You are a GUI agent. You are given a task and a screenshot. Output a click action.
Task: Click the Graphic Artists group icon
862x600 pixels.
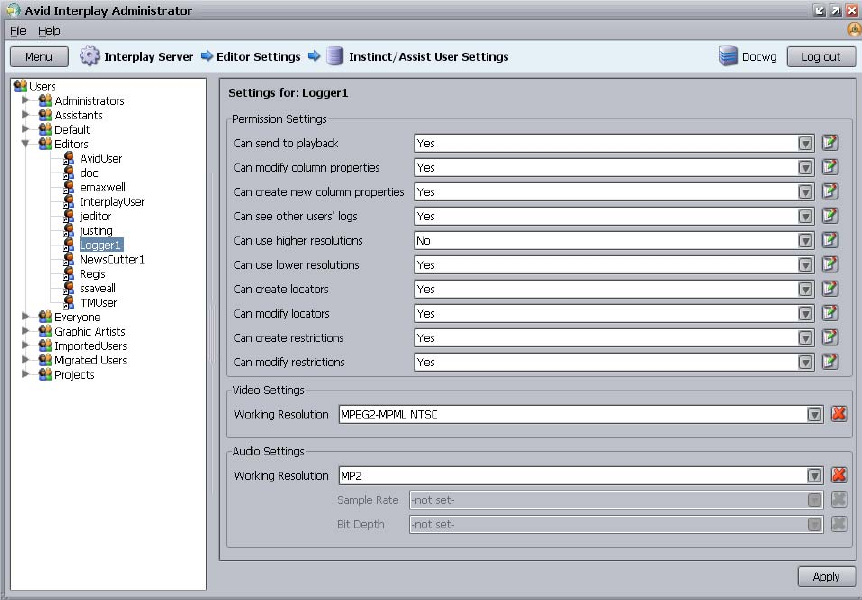(x=45, y=331)
